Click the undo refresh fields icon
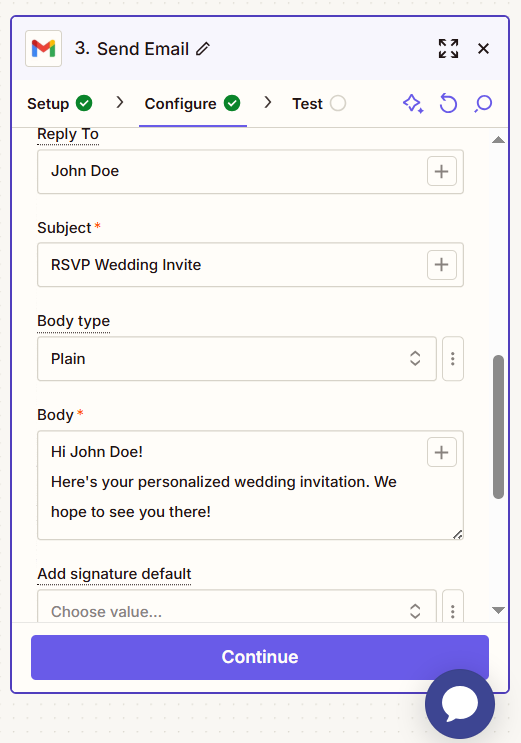Image resolution: width=521 pixels, height=743 pixels. tap(448, 103)
